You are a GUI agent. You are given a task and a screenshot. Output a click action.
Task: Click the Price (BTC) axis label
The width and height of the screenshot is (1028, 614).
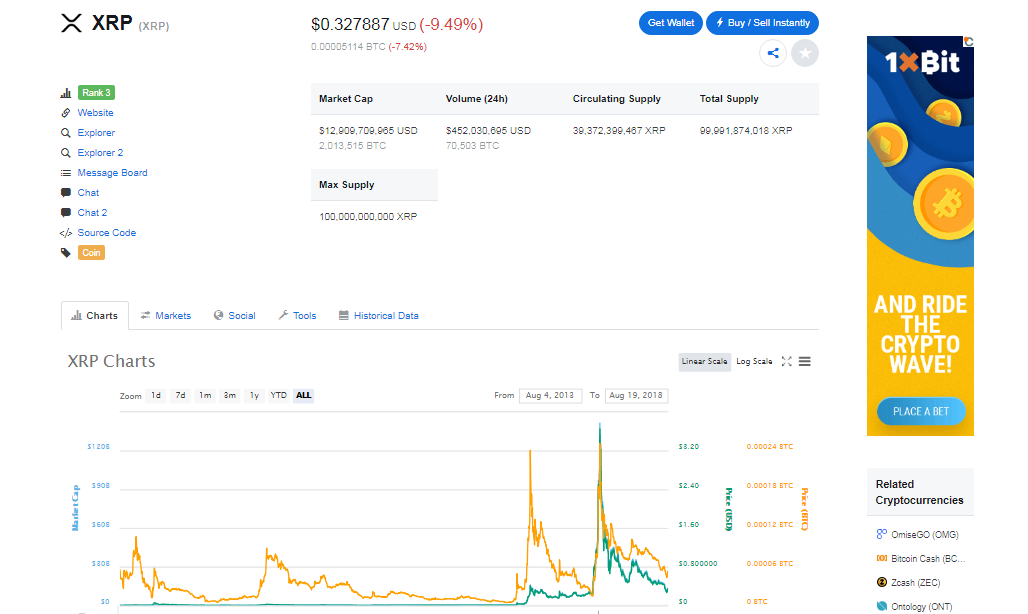coord(804,509)
